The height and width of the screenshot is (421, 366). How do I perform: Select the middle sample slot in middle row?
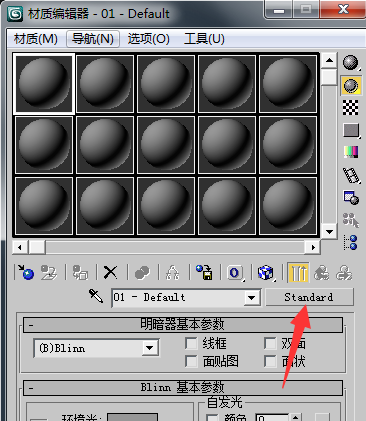166,145
